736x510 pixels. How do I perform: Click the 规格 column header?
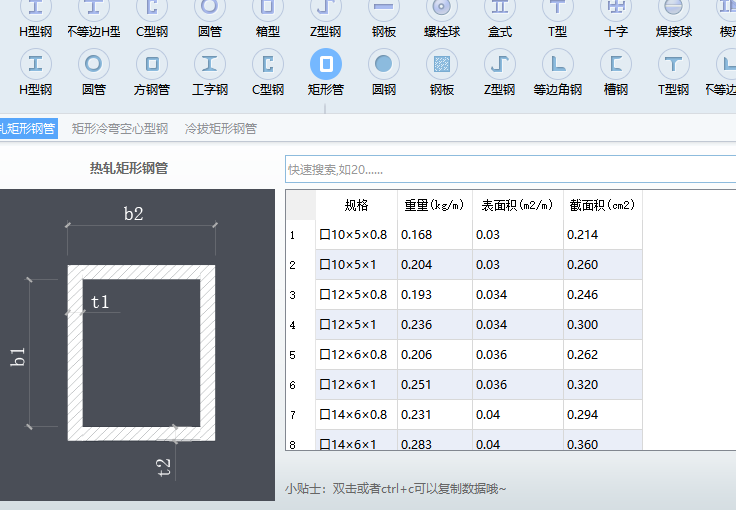pyautogui.click(x=356, y=205)
